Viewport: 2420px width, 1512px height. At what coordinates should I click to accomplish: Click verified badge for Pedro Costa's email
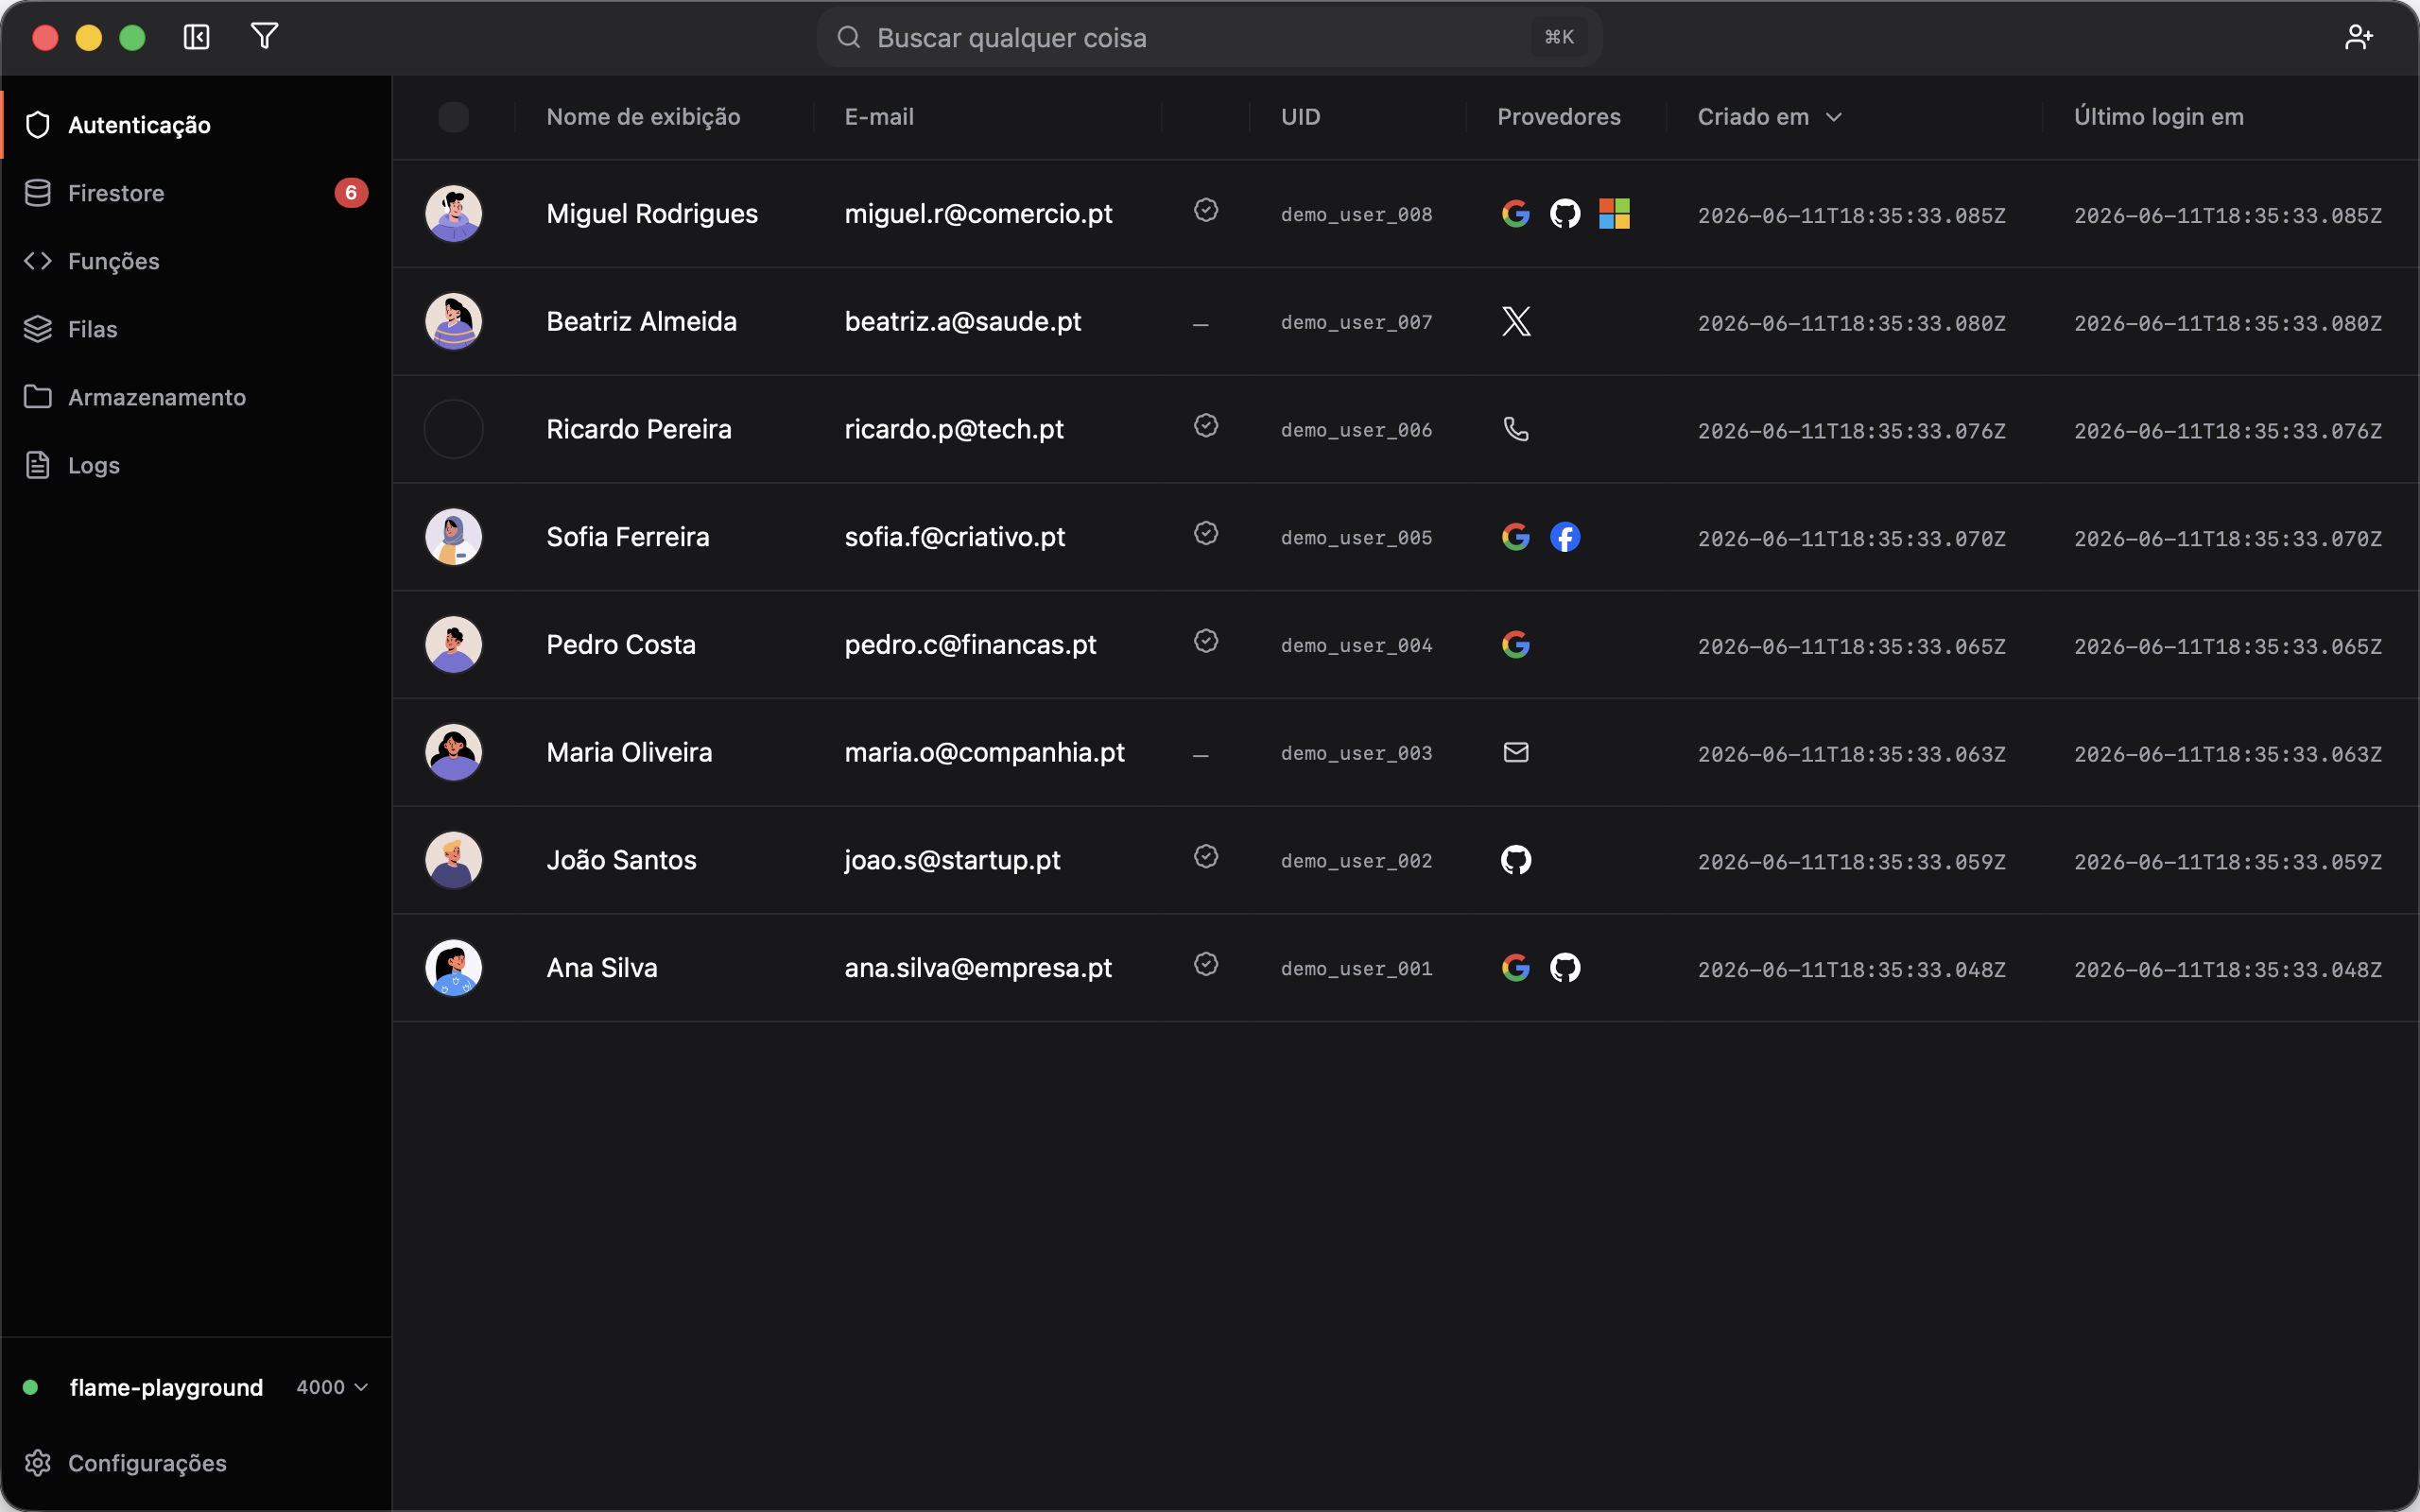coord(1206,641)
